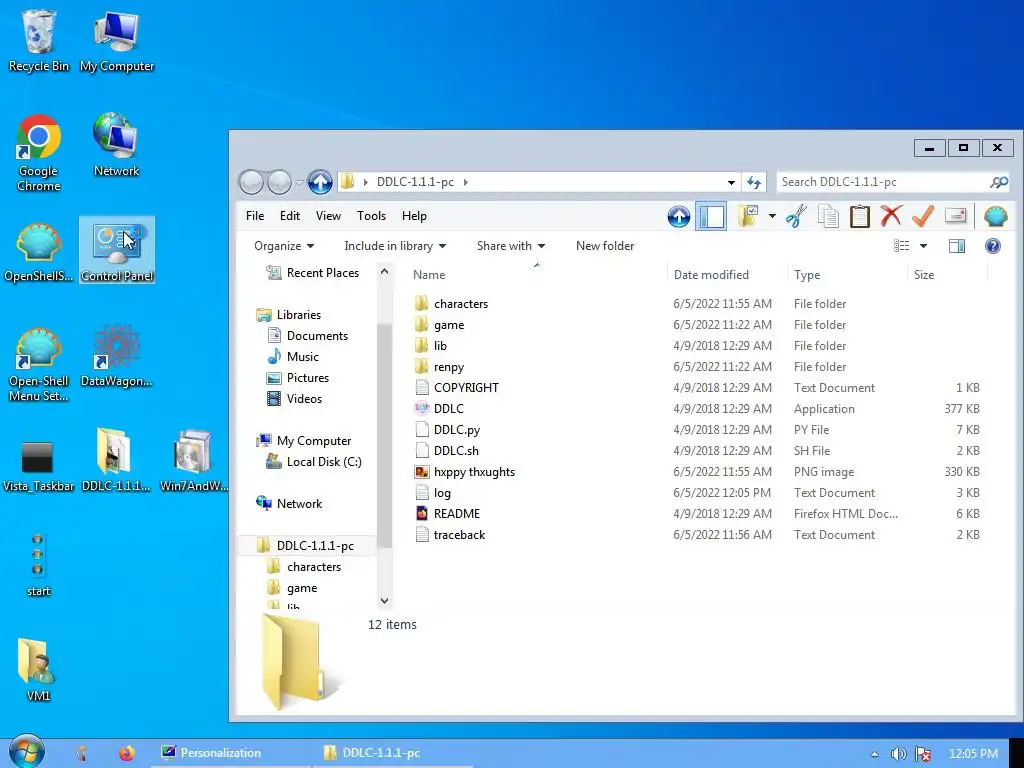Select Music in navigation pane
This screenshot has height=768, width=1024.
302,357
